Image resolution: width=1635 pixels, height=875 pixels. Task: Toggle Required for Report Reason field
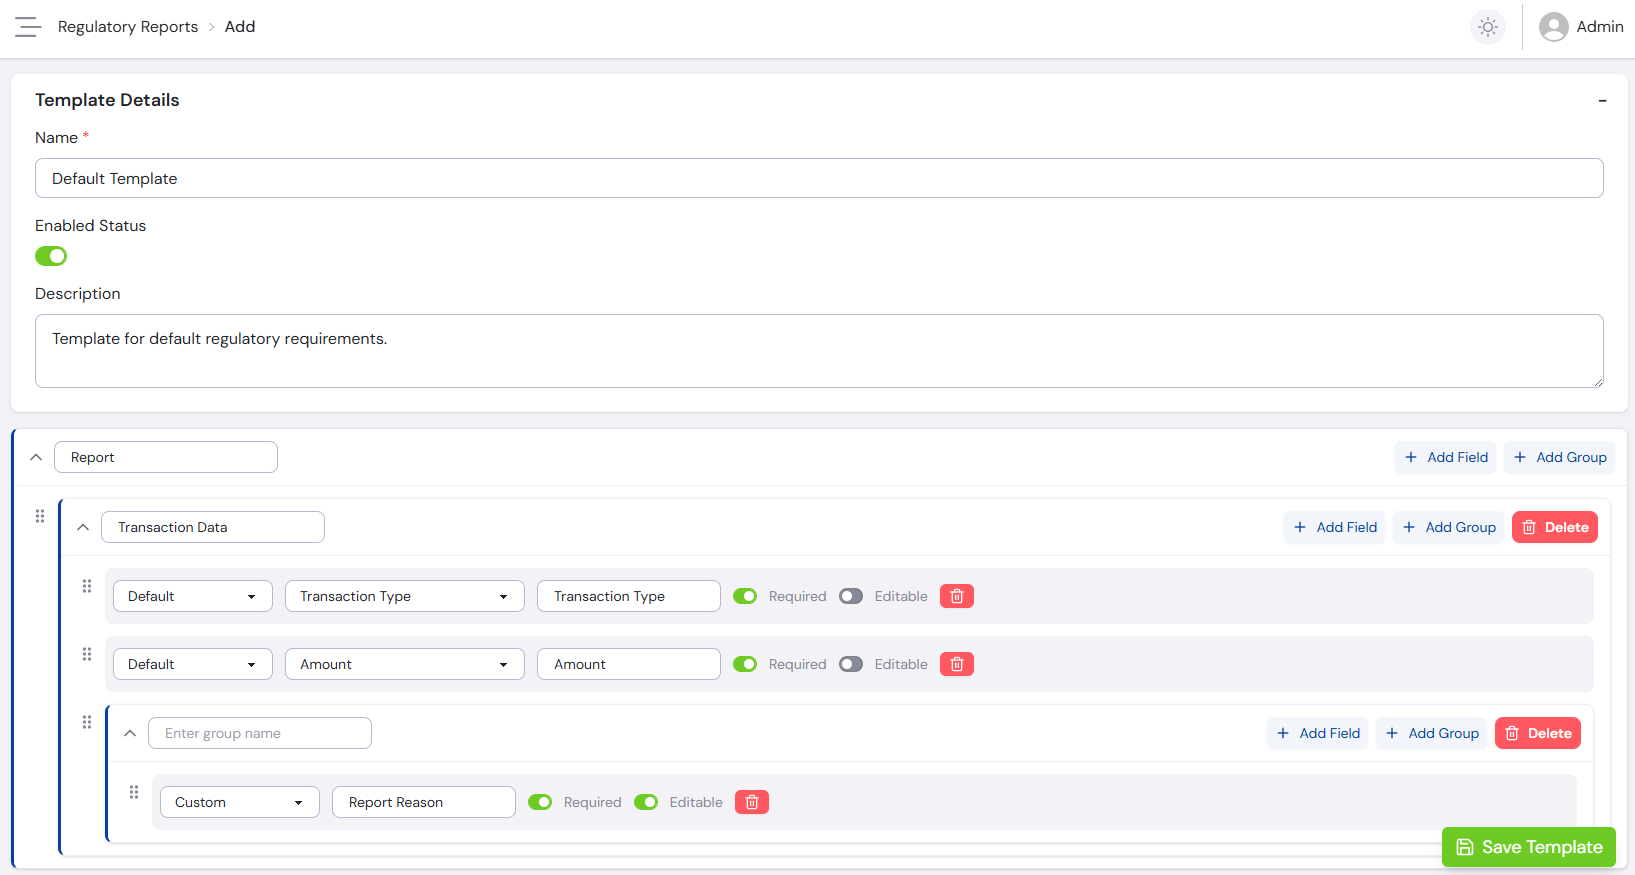540,802
